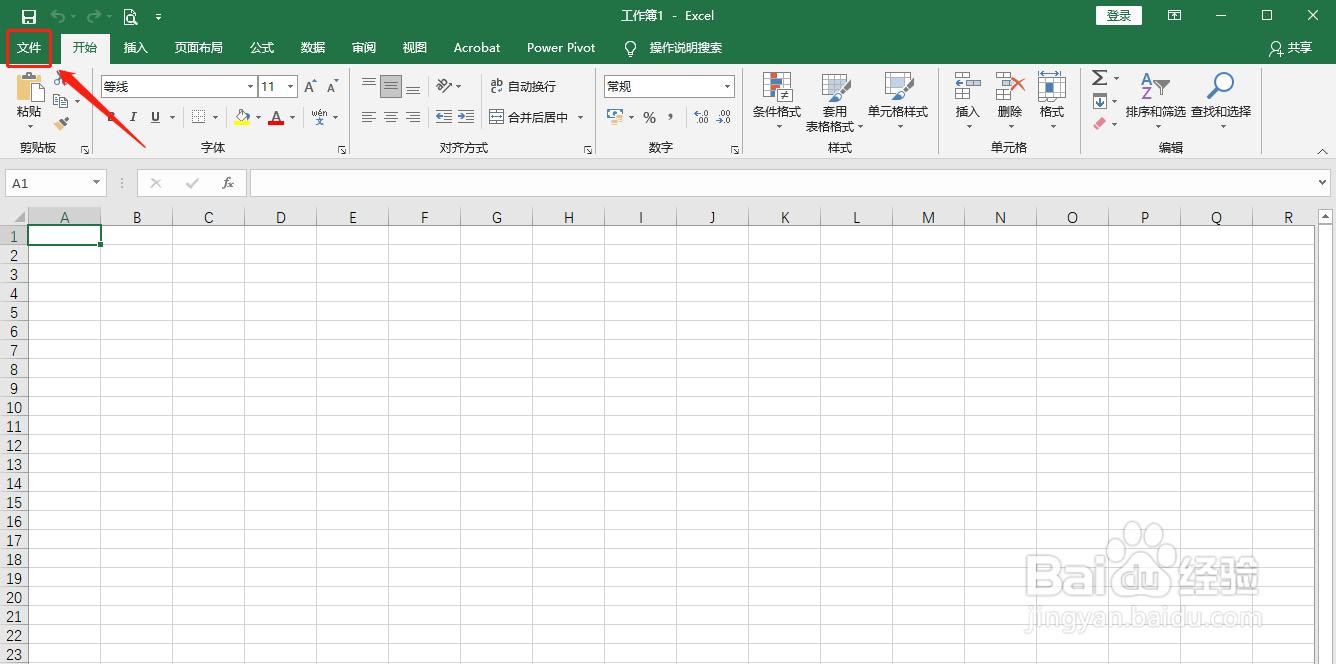Toggle Italic formatting
This screenshot has height=664, width=1336.
click(133, 117)
